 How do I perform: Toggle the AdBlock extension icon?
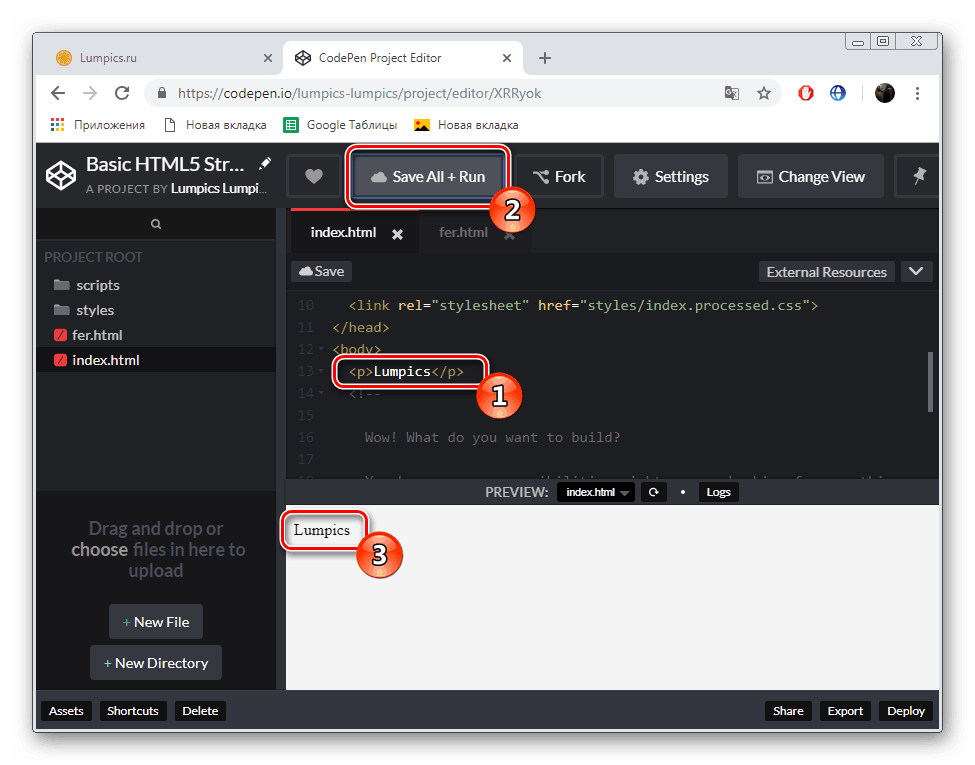pos(805,92)
